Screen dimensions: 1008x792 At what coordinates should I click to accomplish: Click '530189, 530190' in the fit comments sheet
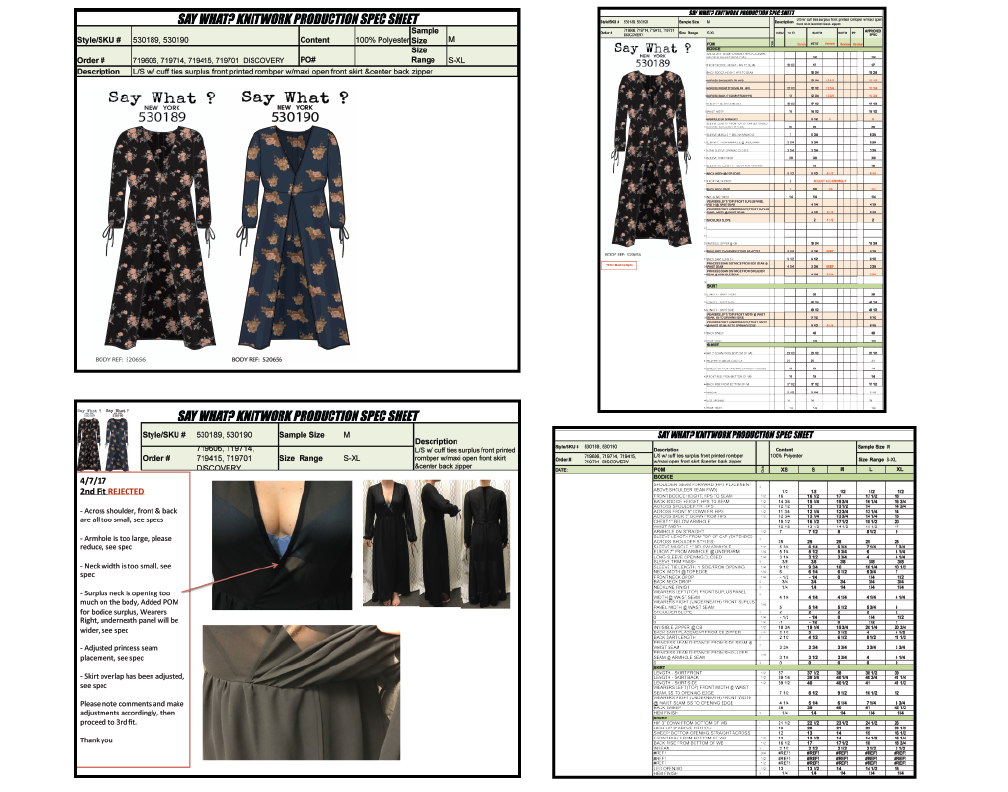[x=224, y=435]
